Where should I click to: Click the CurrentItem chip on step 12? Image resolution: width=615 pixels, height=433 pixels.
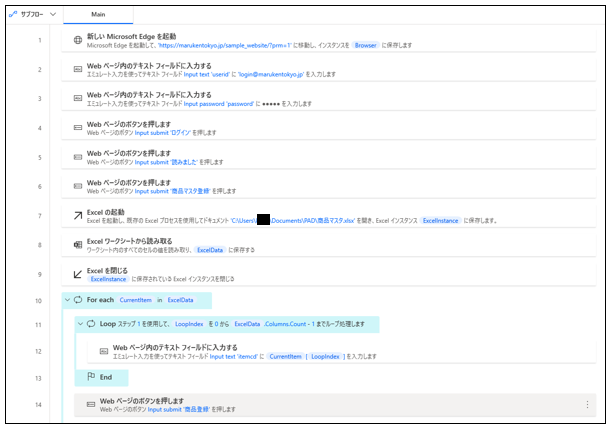click(x=286, y=357)
